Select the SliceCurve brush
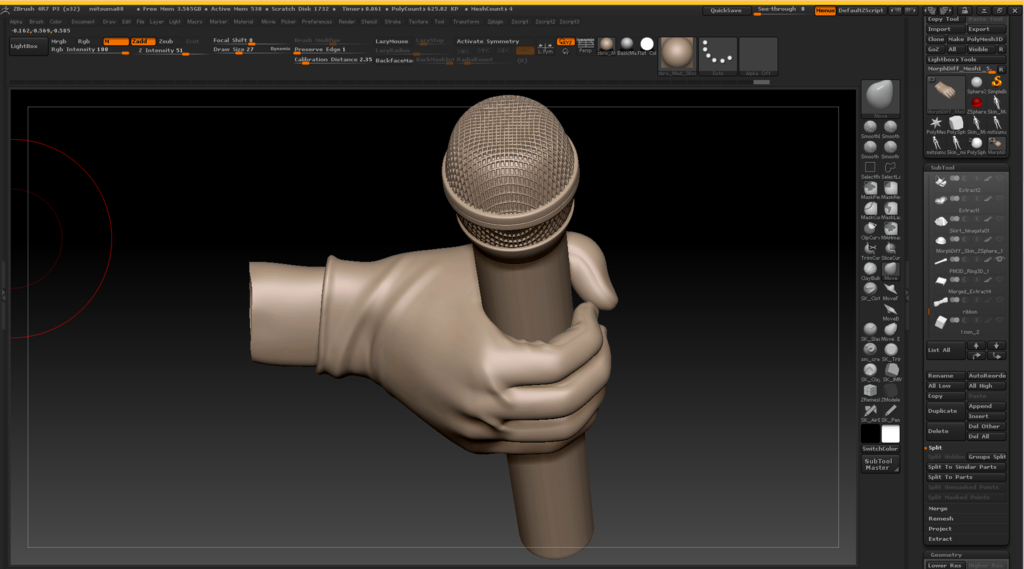Image resolution: width=1024 pixels, height=569 pixels. (x=890, y=249)
